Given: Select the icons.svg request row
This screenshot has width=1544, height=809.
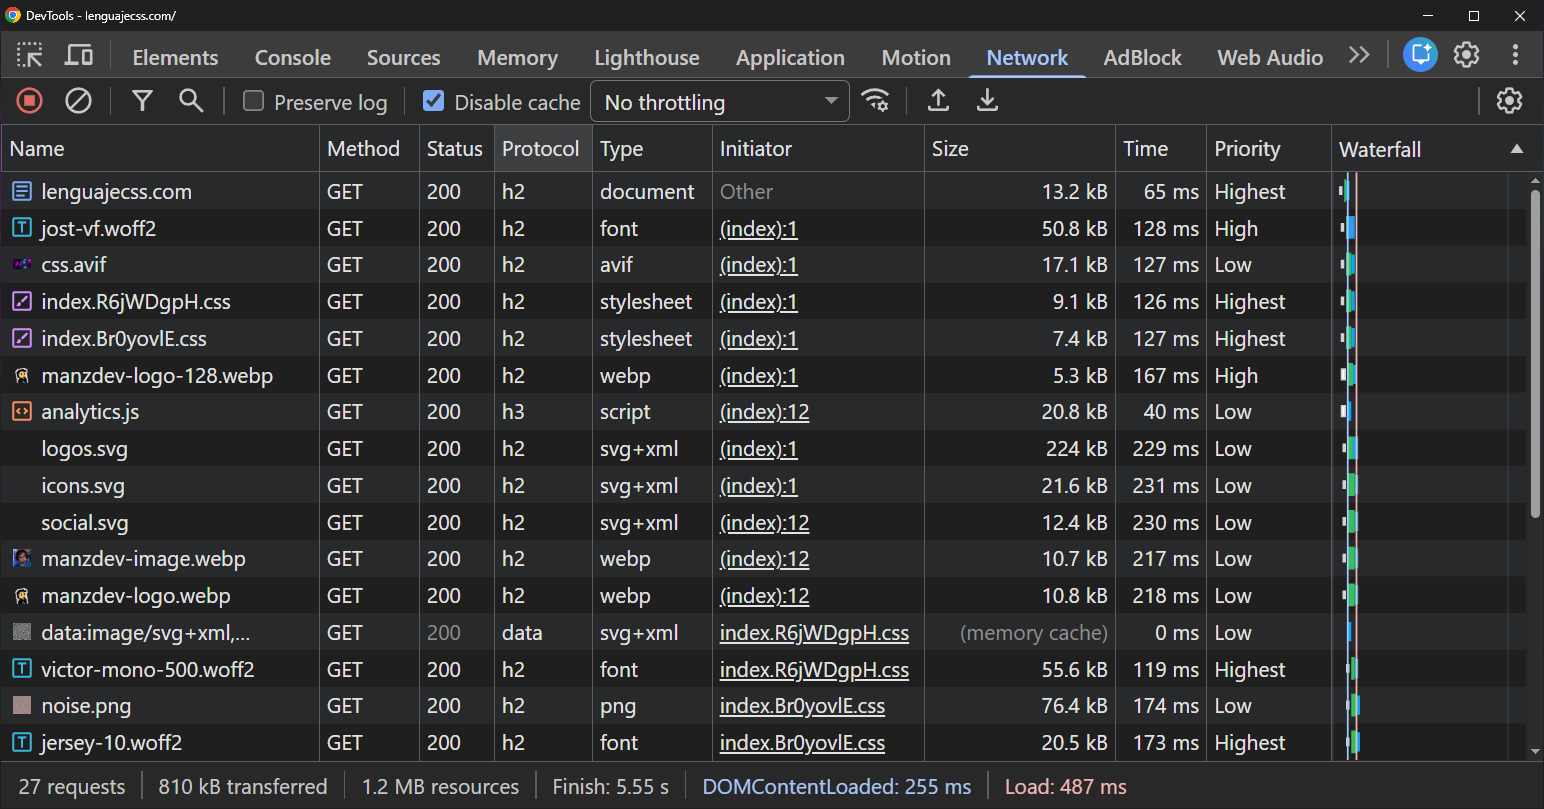Looking at the screenshot, I should [764, 486].
